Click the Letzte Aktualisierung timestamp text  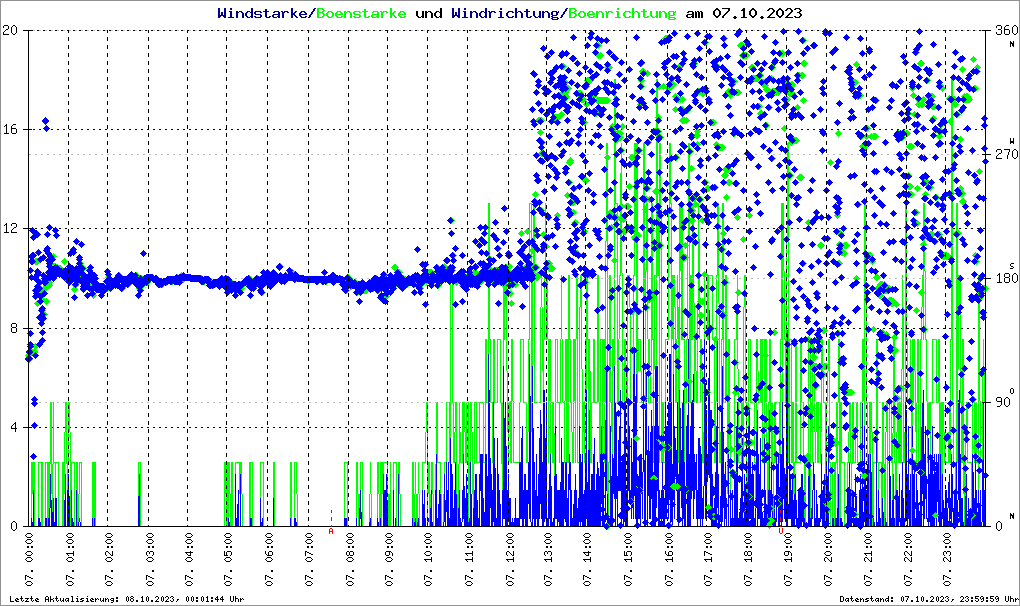(x=123, y=599)
